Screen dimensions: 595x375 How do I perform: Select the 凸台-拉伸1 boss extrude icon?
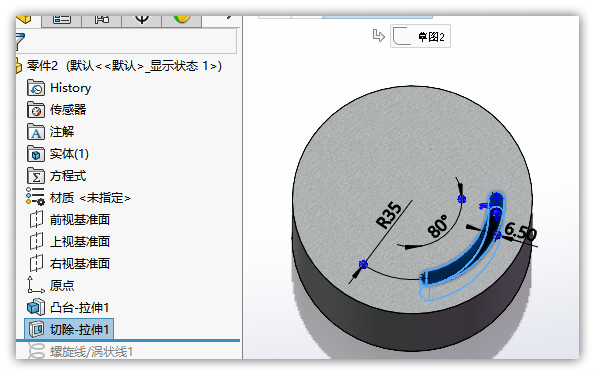click(36, 307)
